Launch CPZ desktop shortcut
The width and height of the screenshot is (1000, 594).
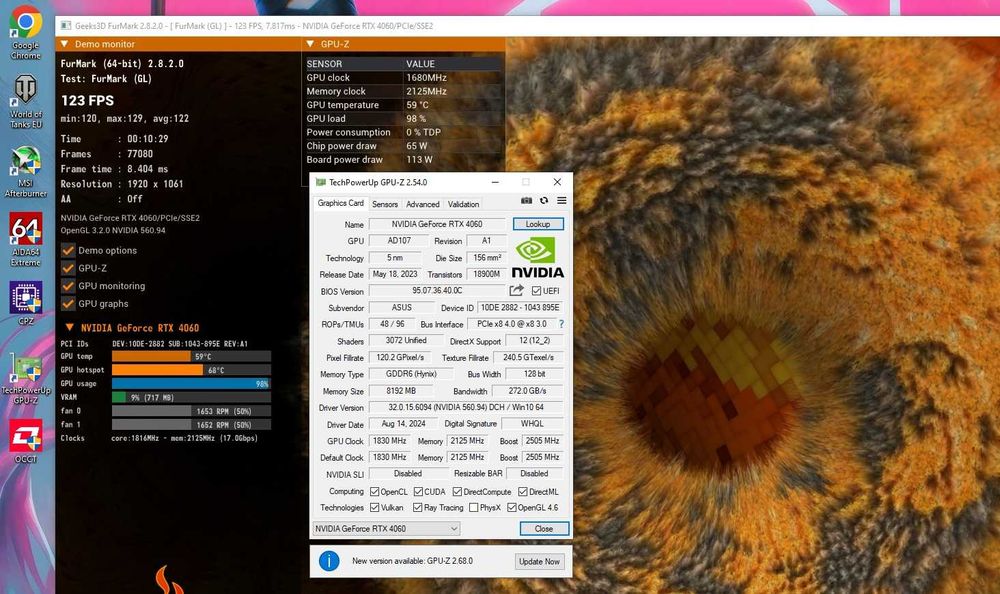[26, 304]
